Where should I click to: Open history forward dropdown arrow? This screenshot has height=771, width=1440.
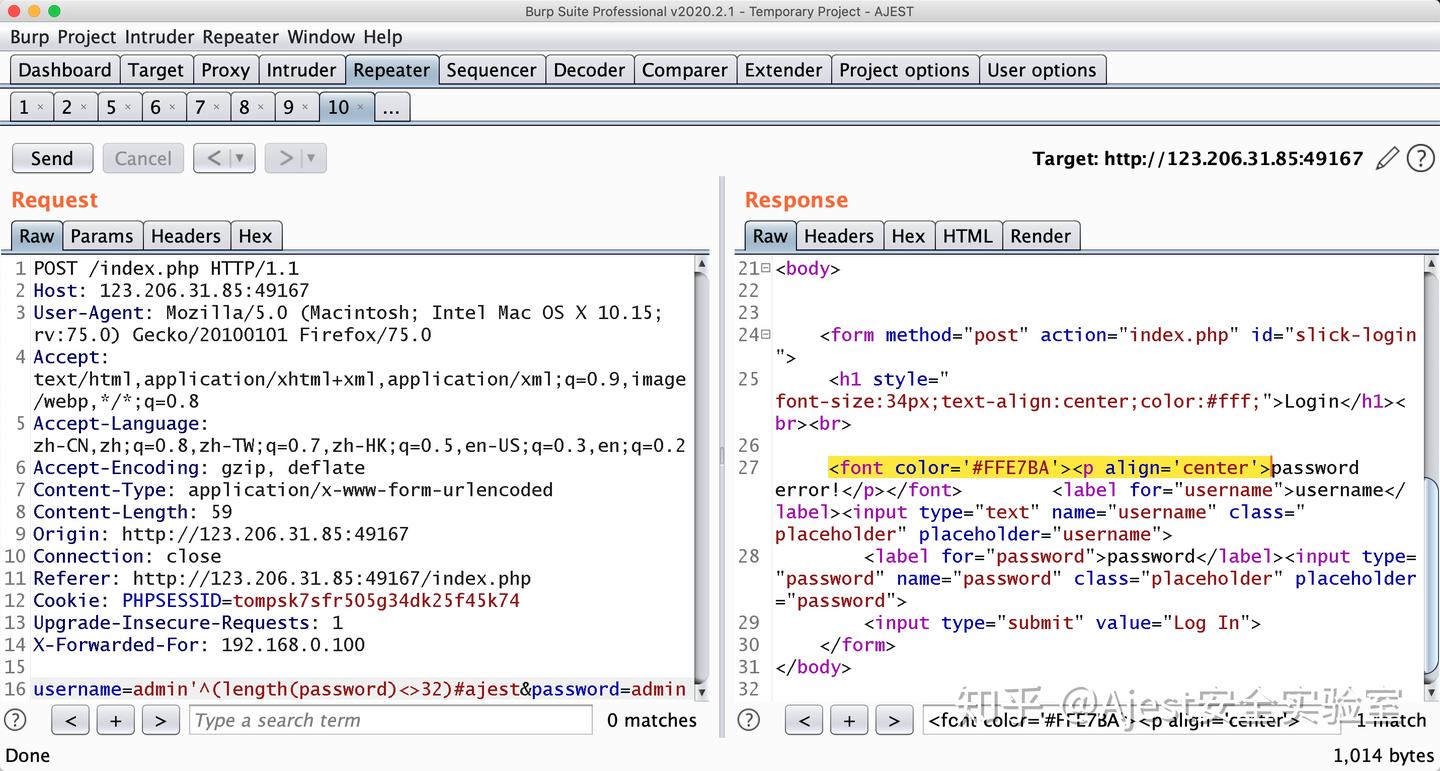tap(312, 158)
